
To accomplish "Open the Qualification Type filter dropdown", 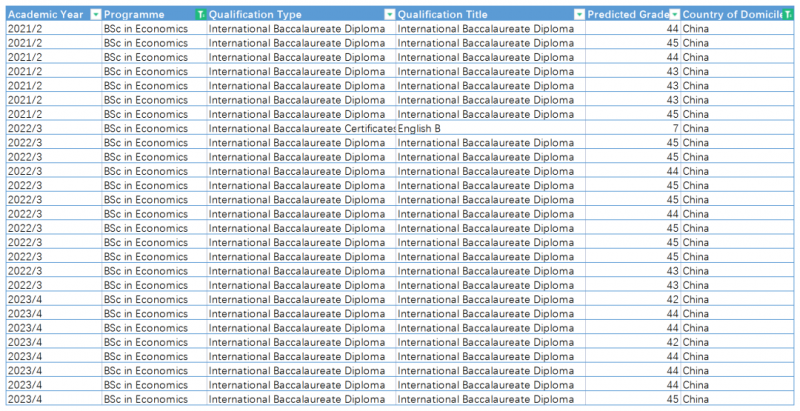I will click(390, 15).
